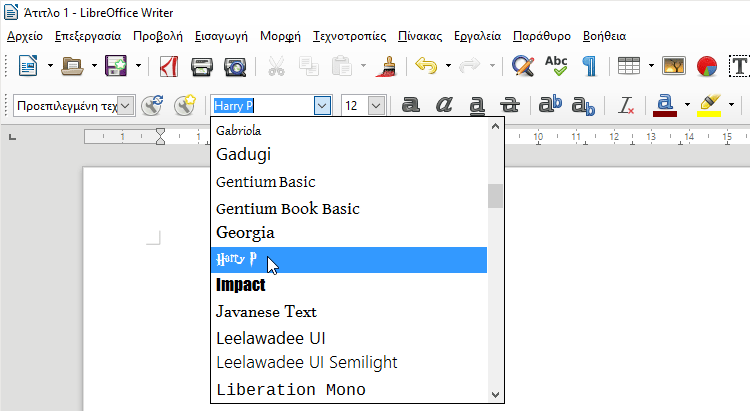The image size is (750, 411).
Task: Open the New document dropdown arrow
Action: coord(50,66)
